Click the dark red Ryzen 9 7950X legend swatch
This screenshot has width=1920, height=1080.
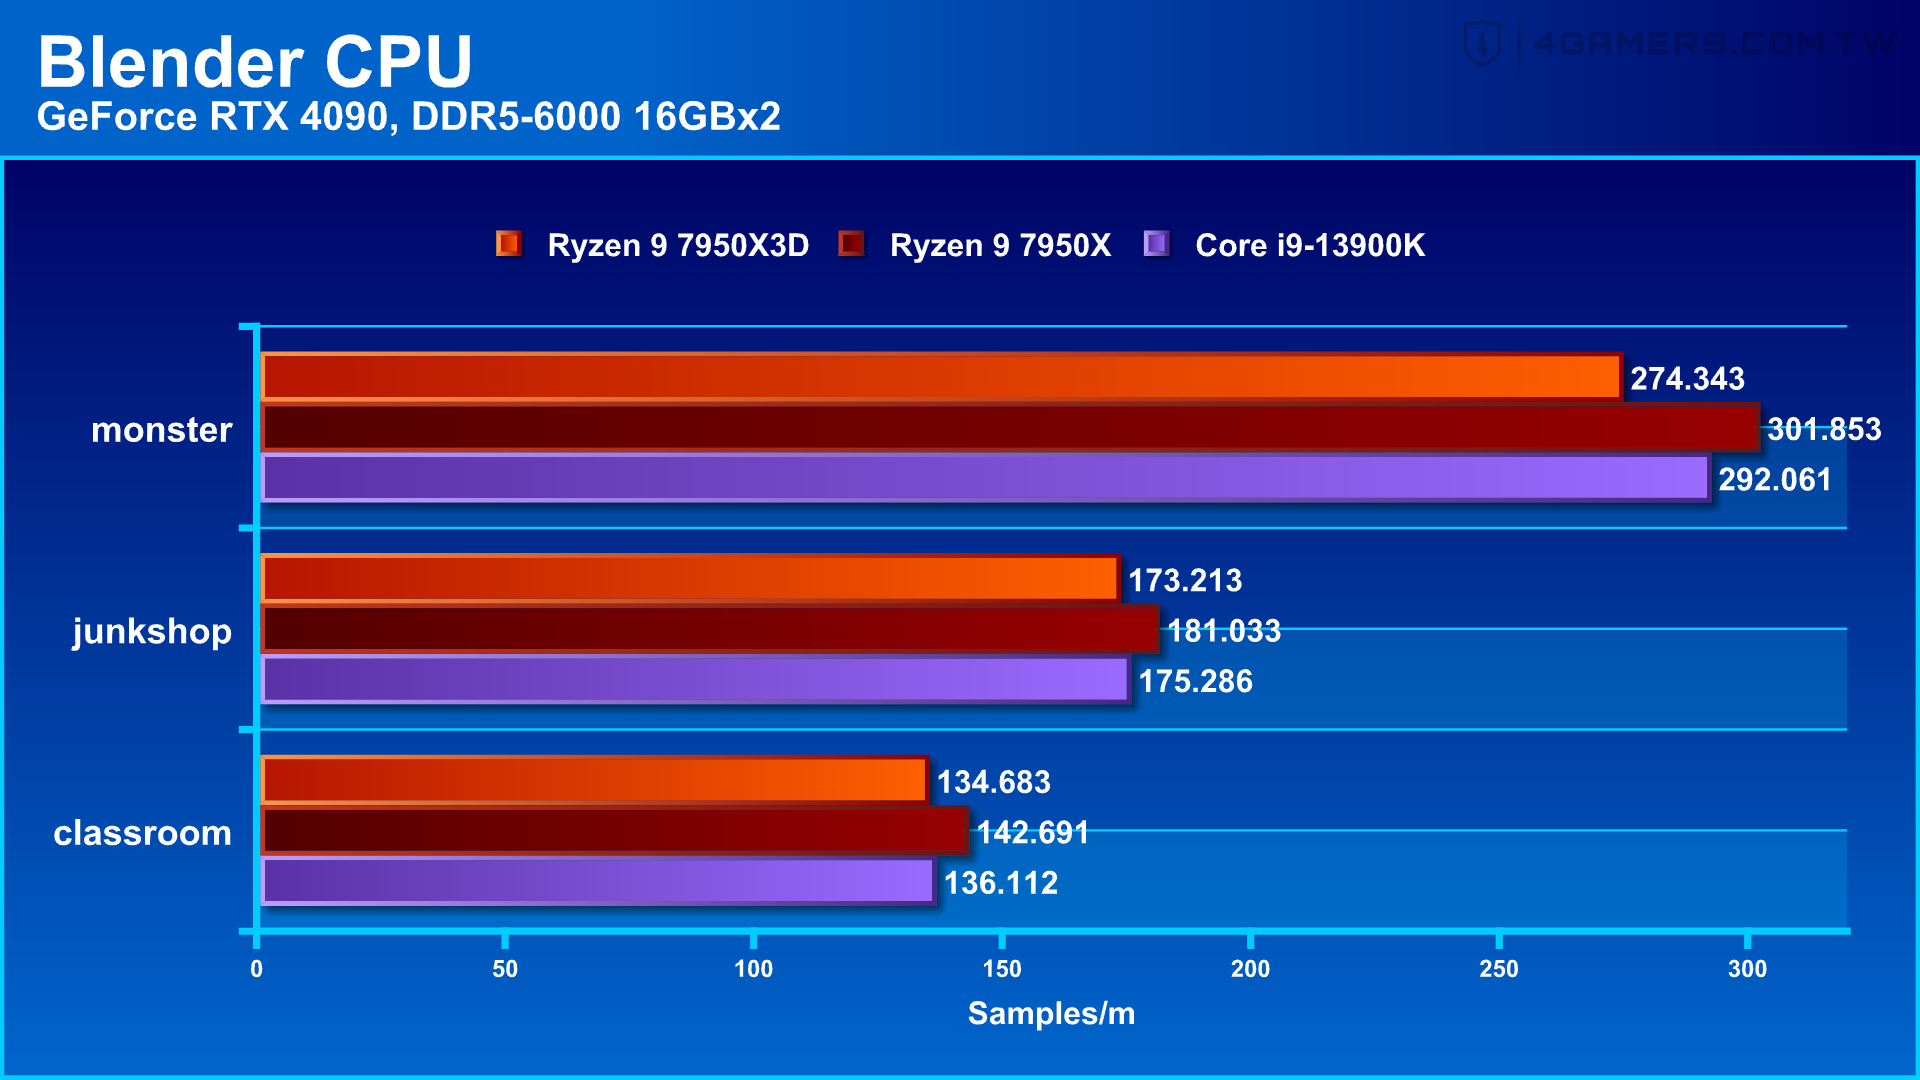pos(851,243)
